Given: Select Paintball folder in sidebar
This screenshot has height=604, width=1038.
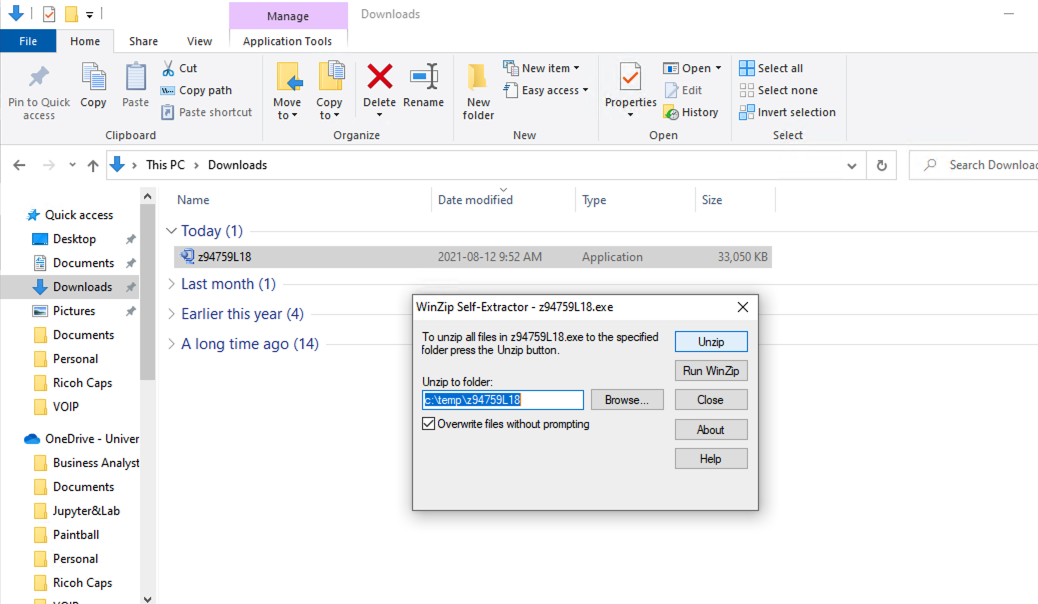Looking at the screenshot, I should [x=76, y=534].
